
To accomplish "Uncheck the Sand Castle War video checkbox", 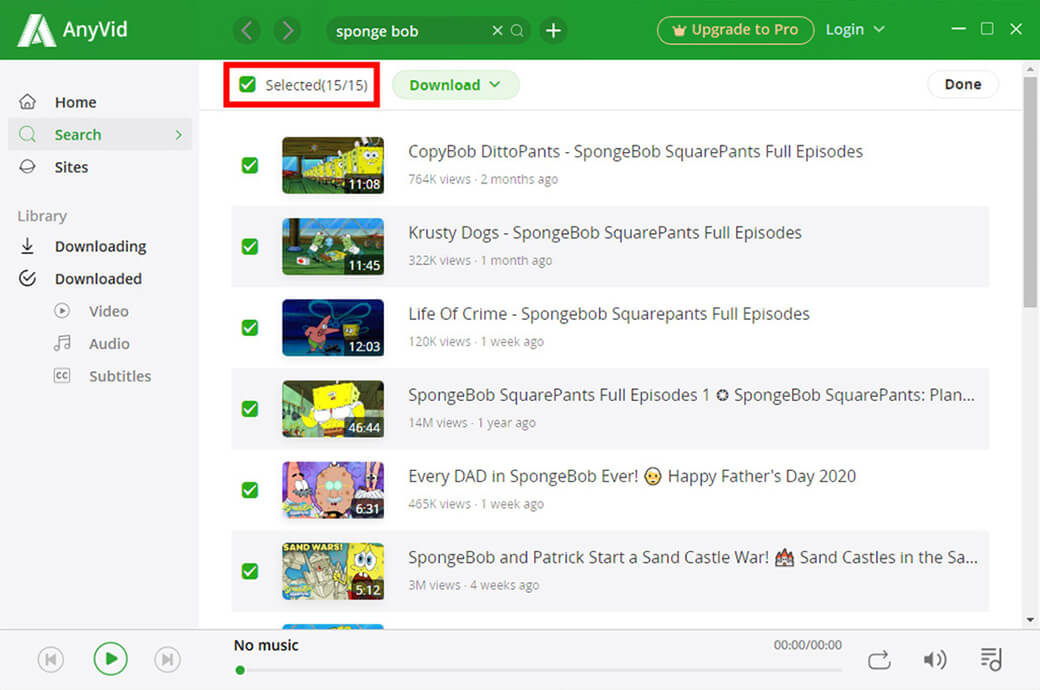I will click(249, 571).
